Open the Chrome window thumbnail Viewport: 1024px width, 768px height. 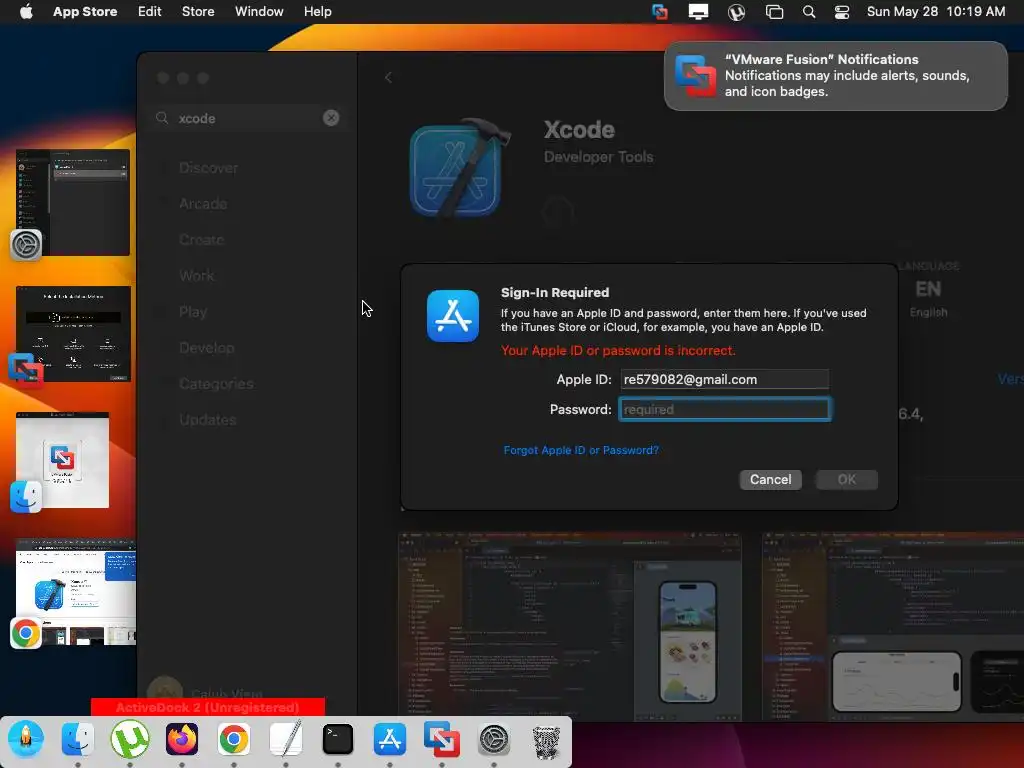76,592
